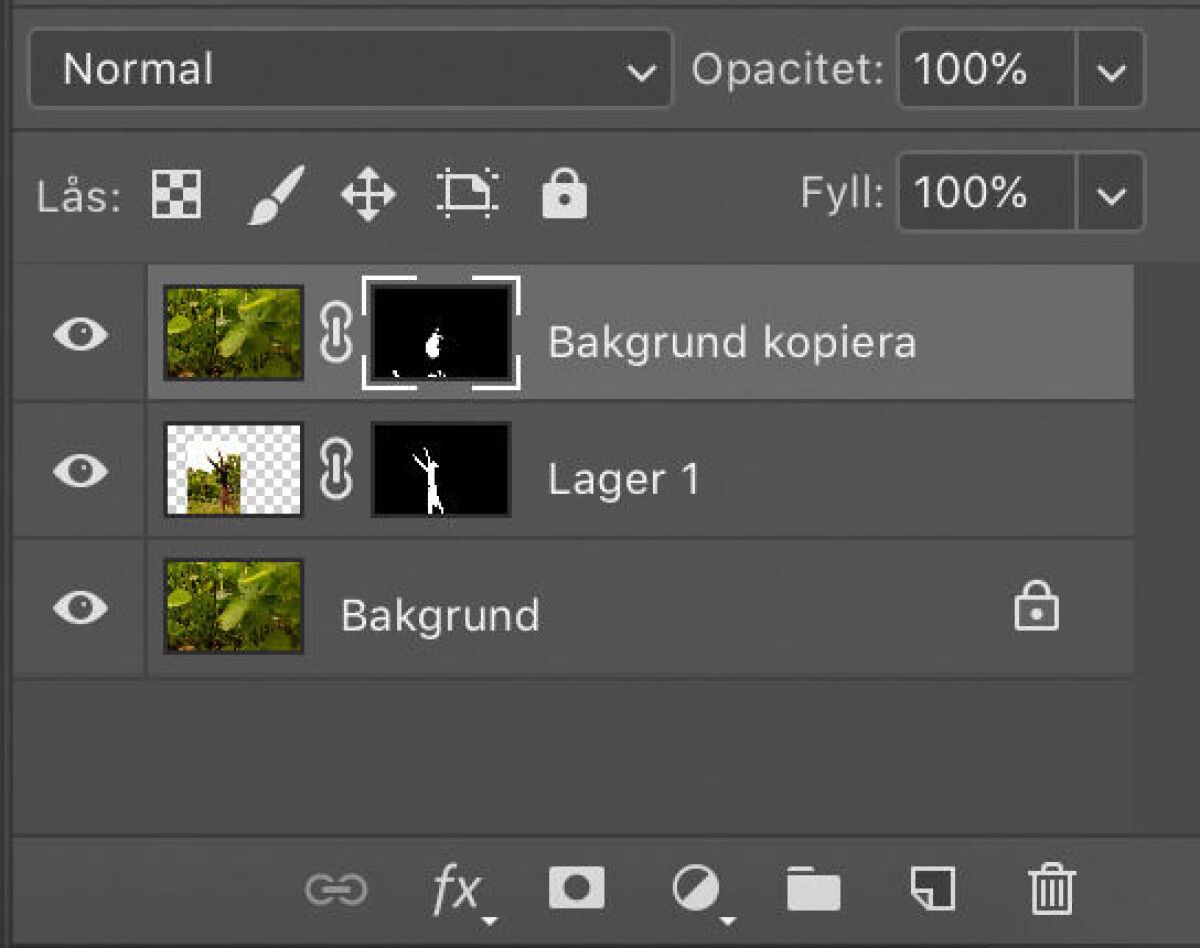Select the Bakgrund kopiera layer mask thumbnail

click(441, 333)
